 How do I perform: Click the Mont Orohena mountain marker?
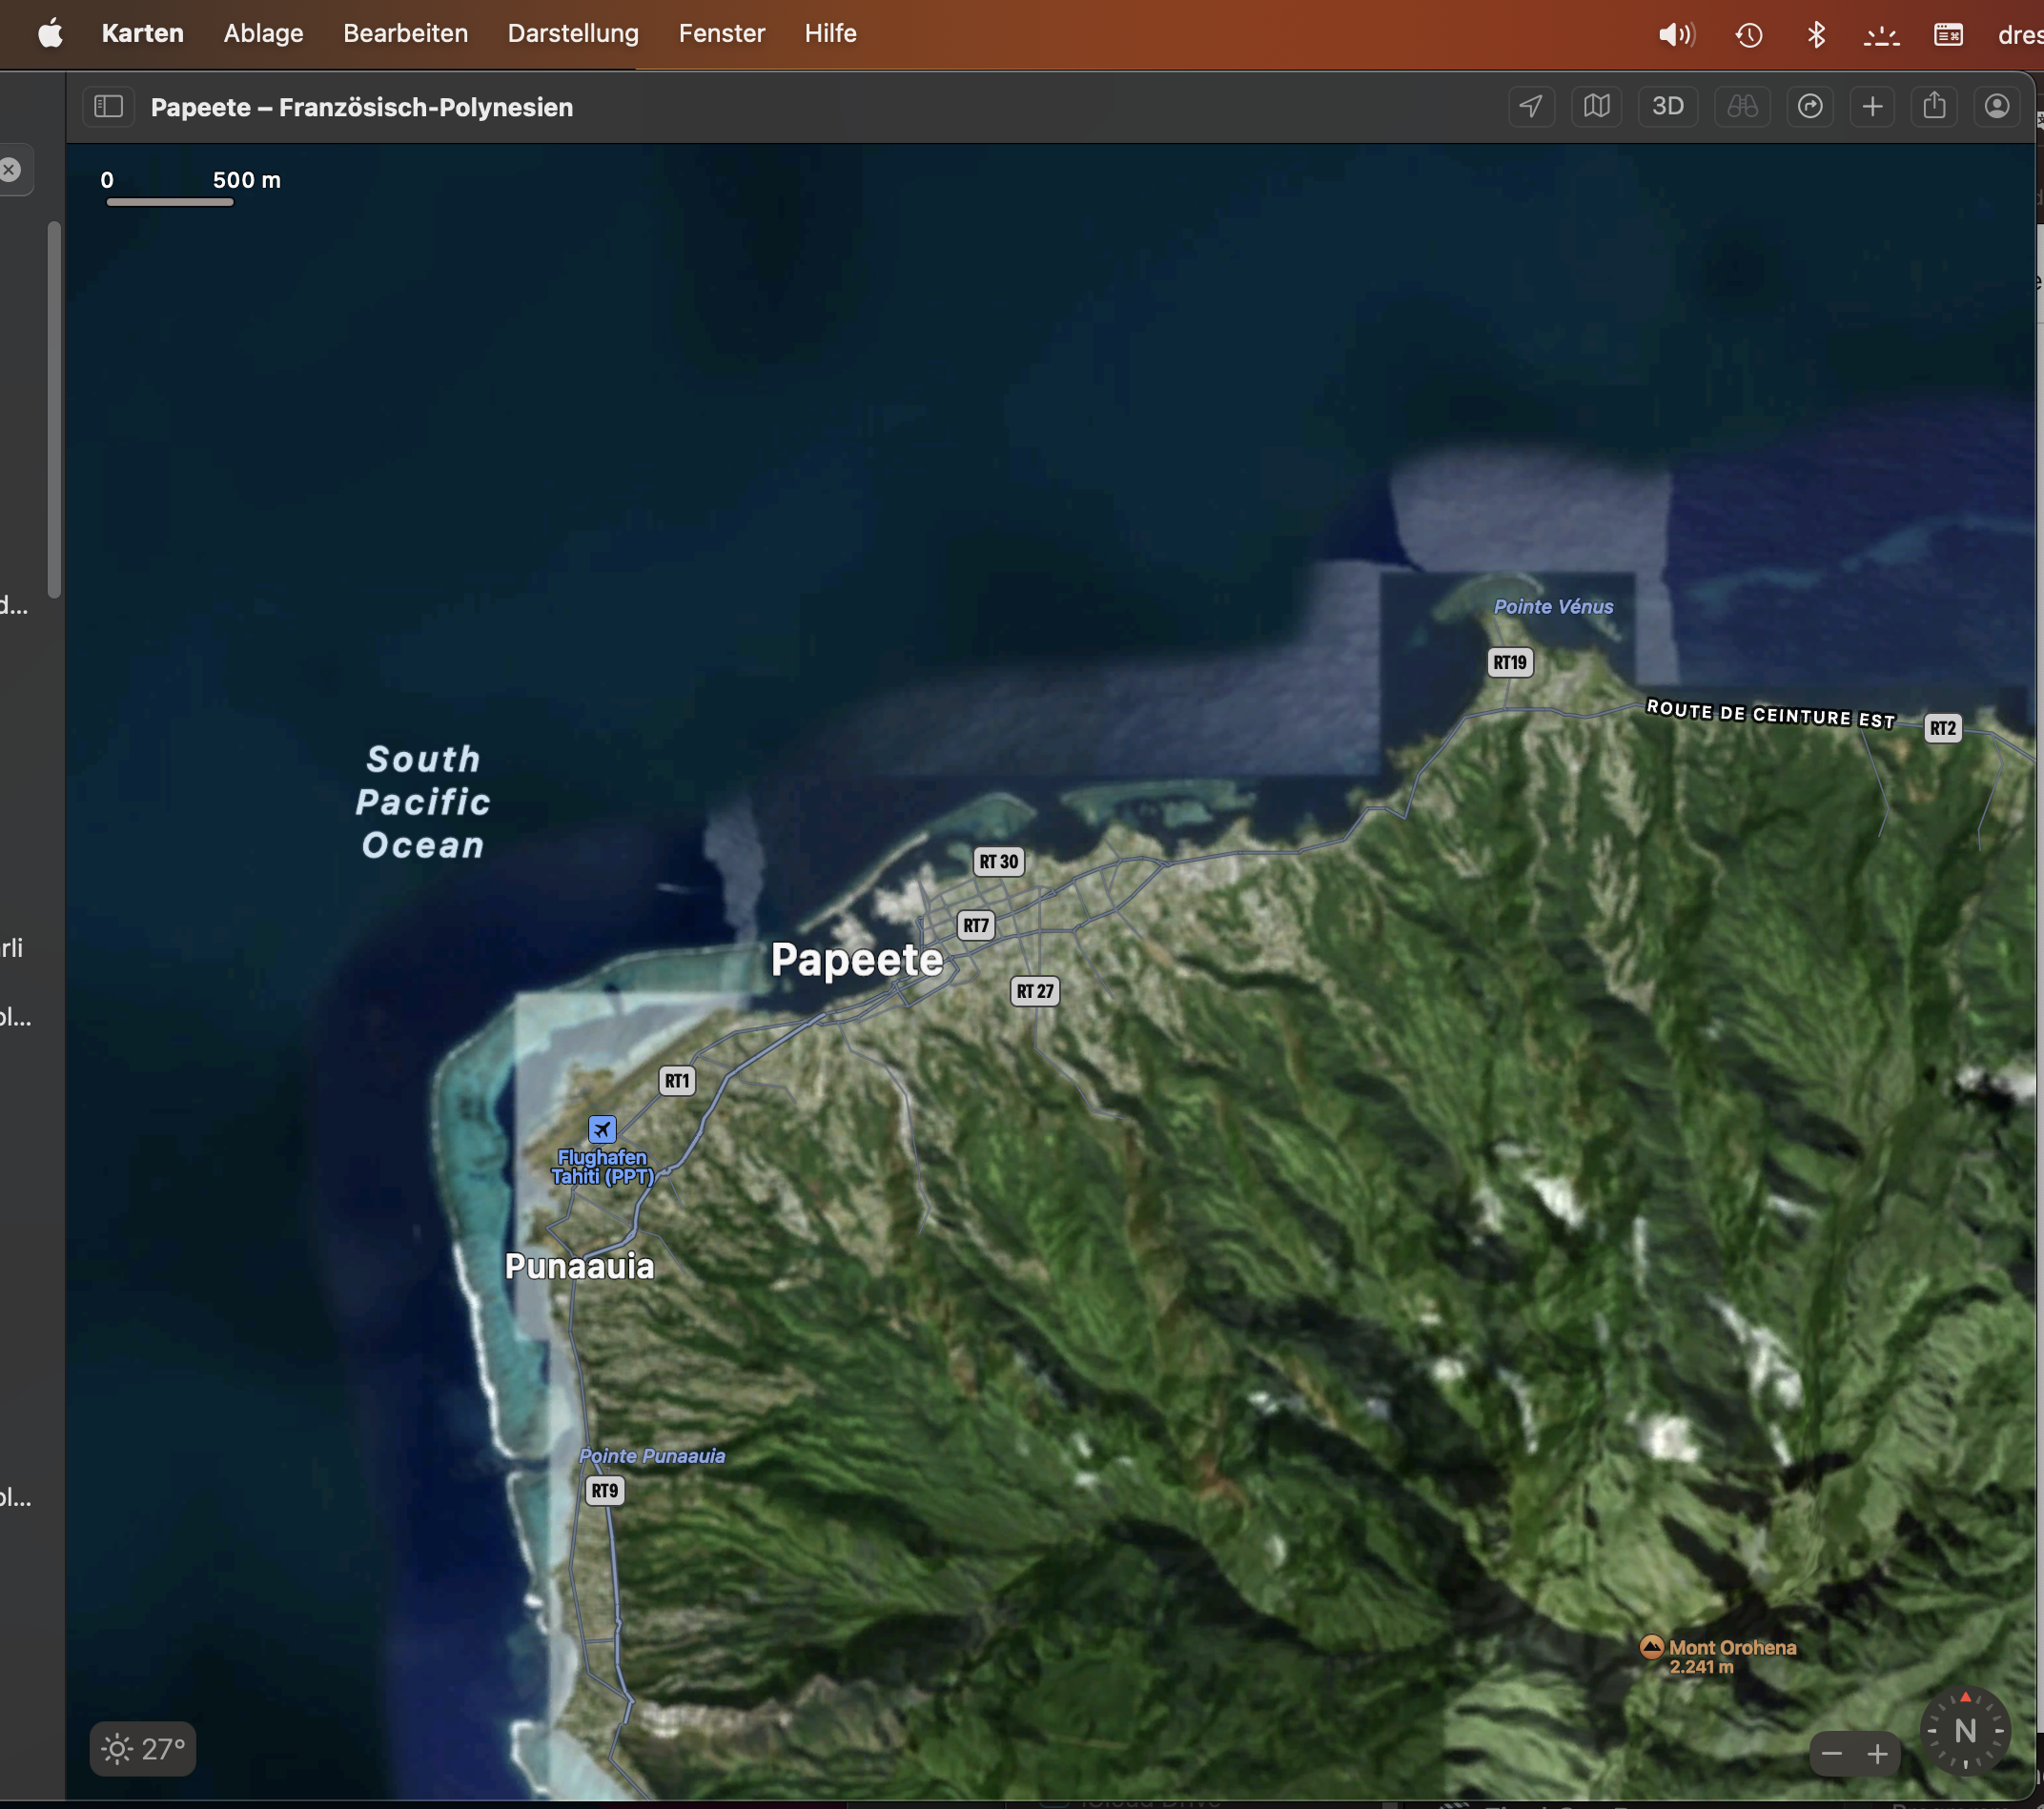tap(1651, 1646)
